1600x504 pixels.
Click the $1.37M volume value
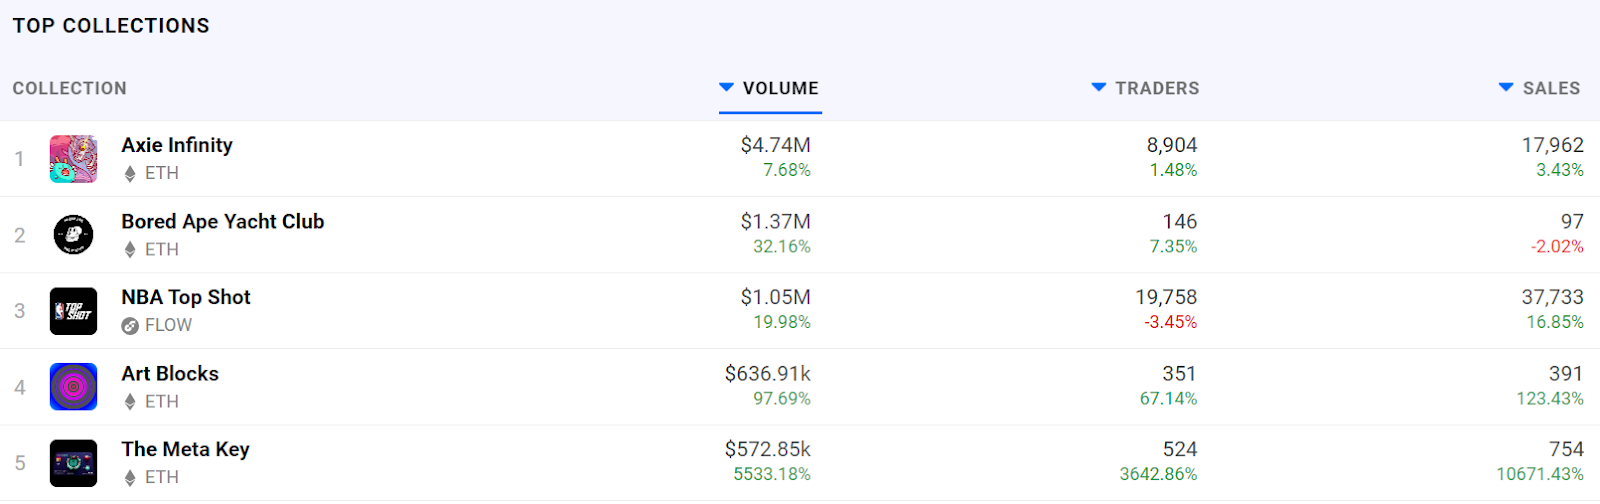[x=776, y=221]
